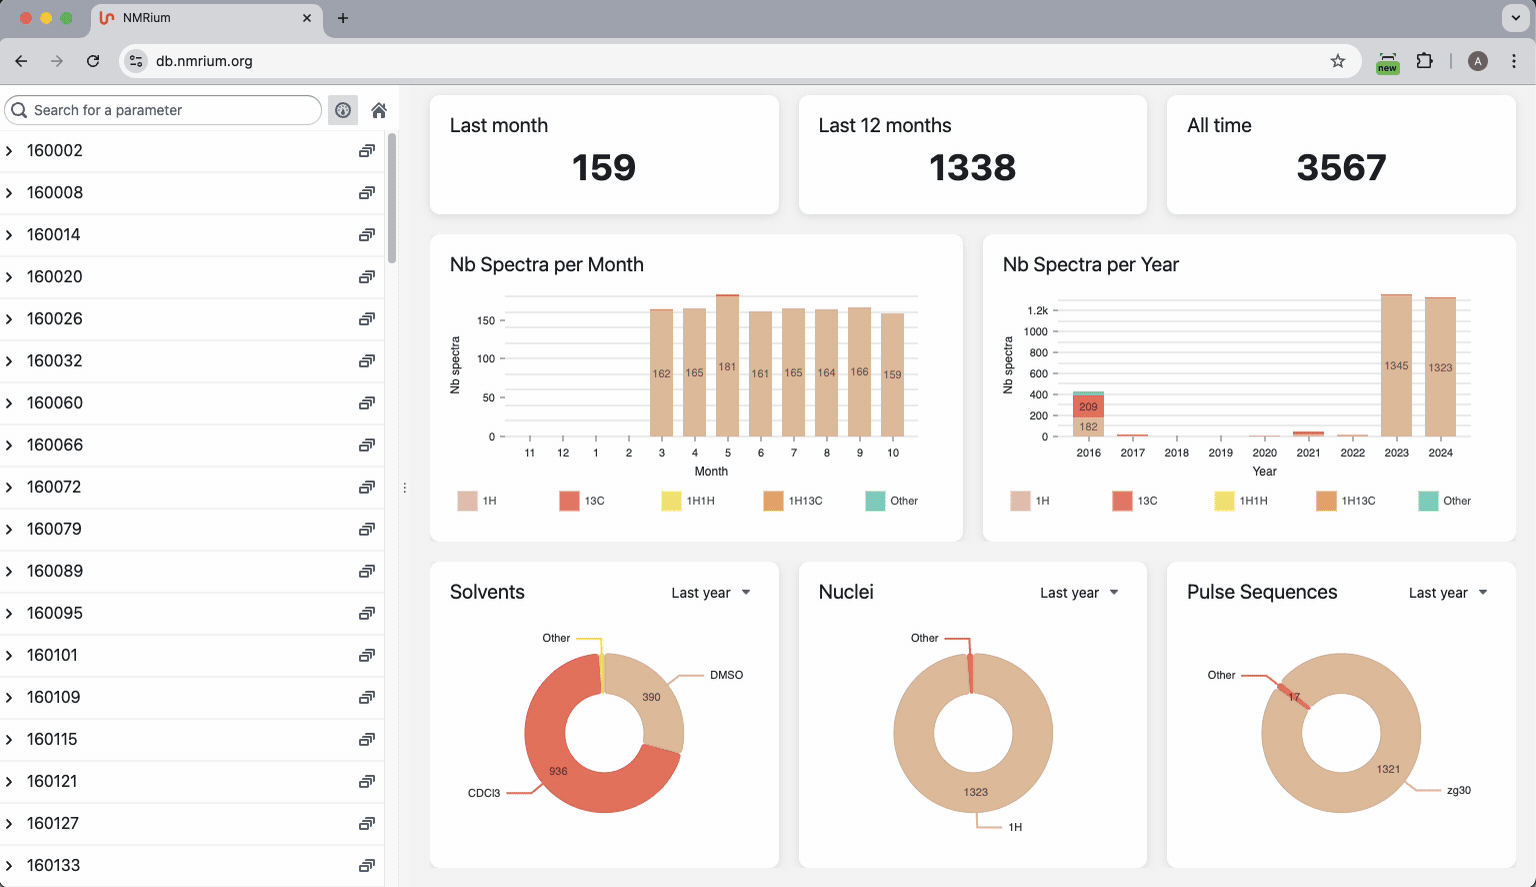The width and height of the screenshot is (1536, 887).
Task: Reload the page with the refresh icon
Action: click(93, 61)
